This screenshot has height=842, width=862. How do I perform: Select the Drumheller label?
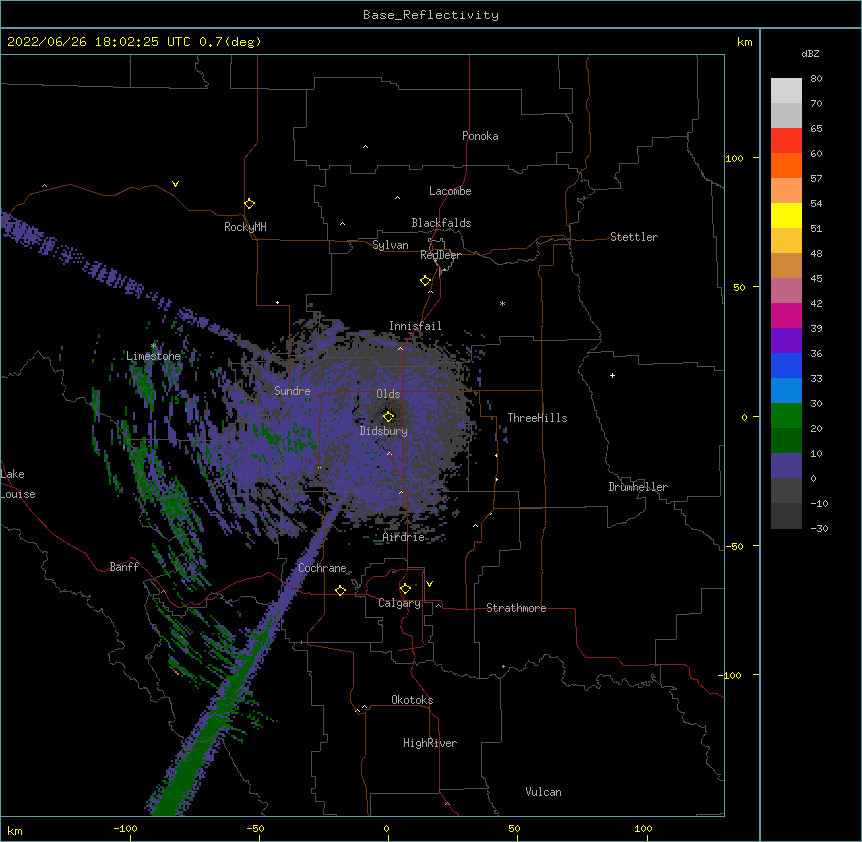(x=638, y=487)
